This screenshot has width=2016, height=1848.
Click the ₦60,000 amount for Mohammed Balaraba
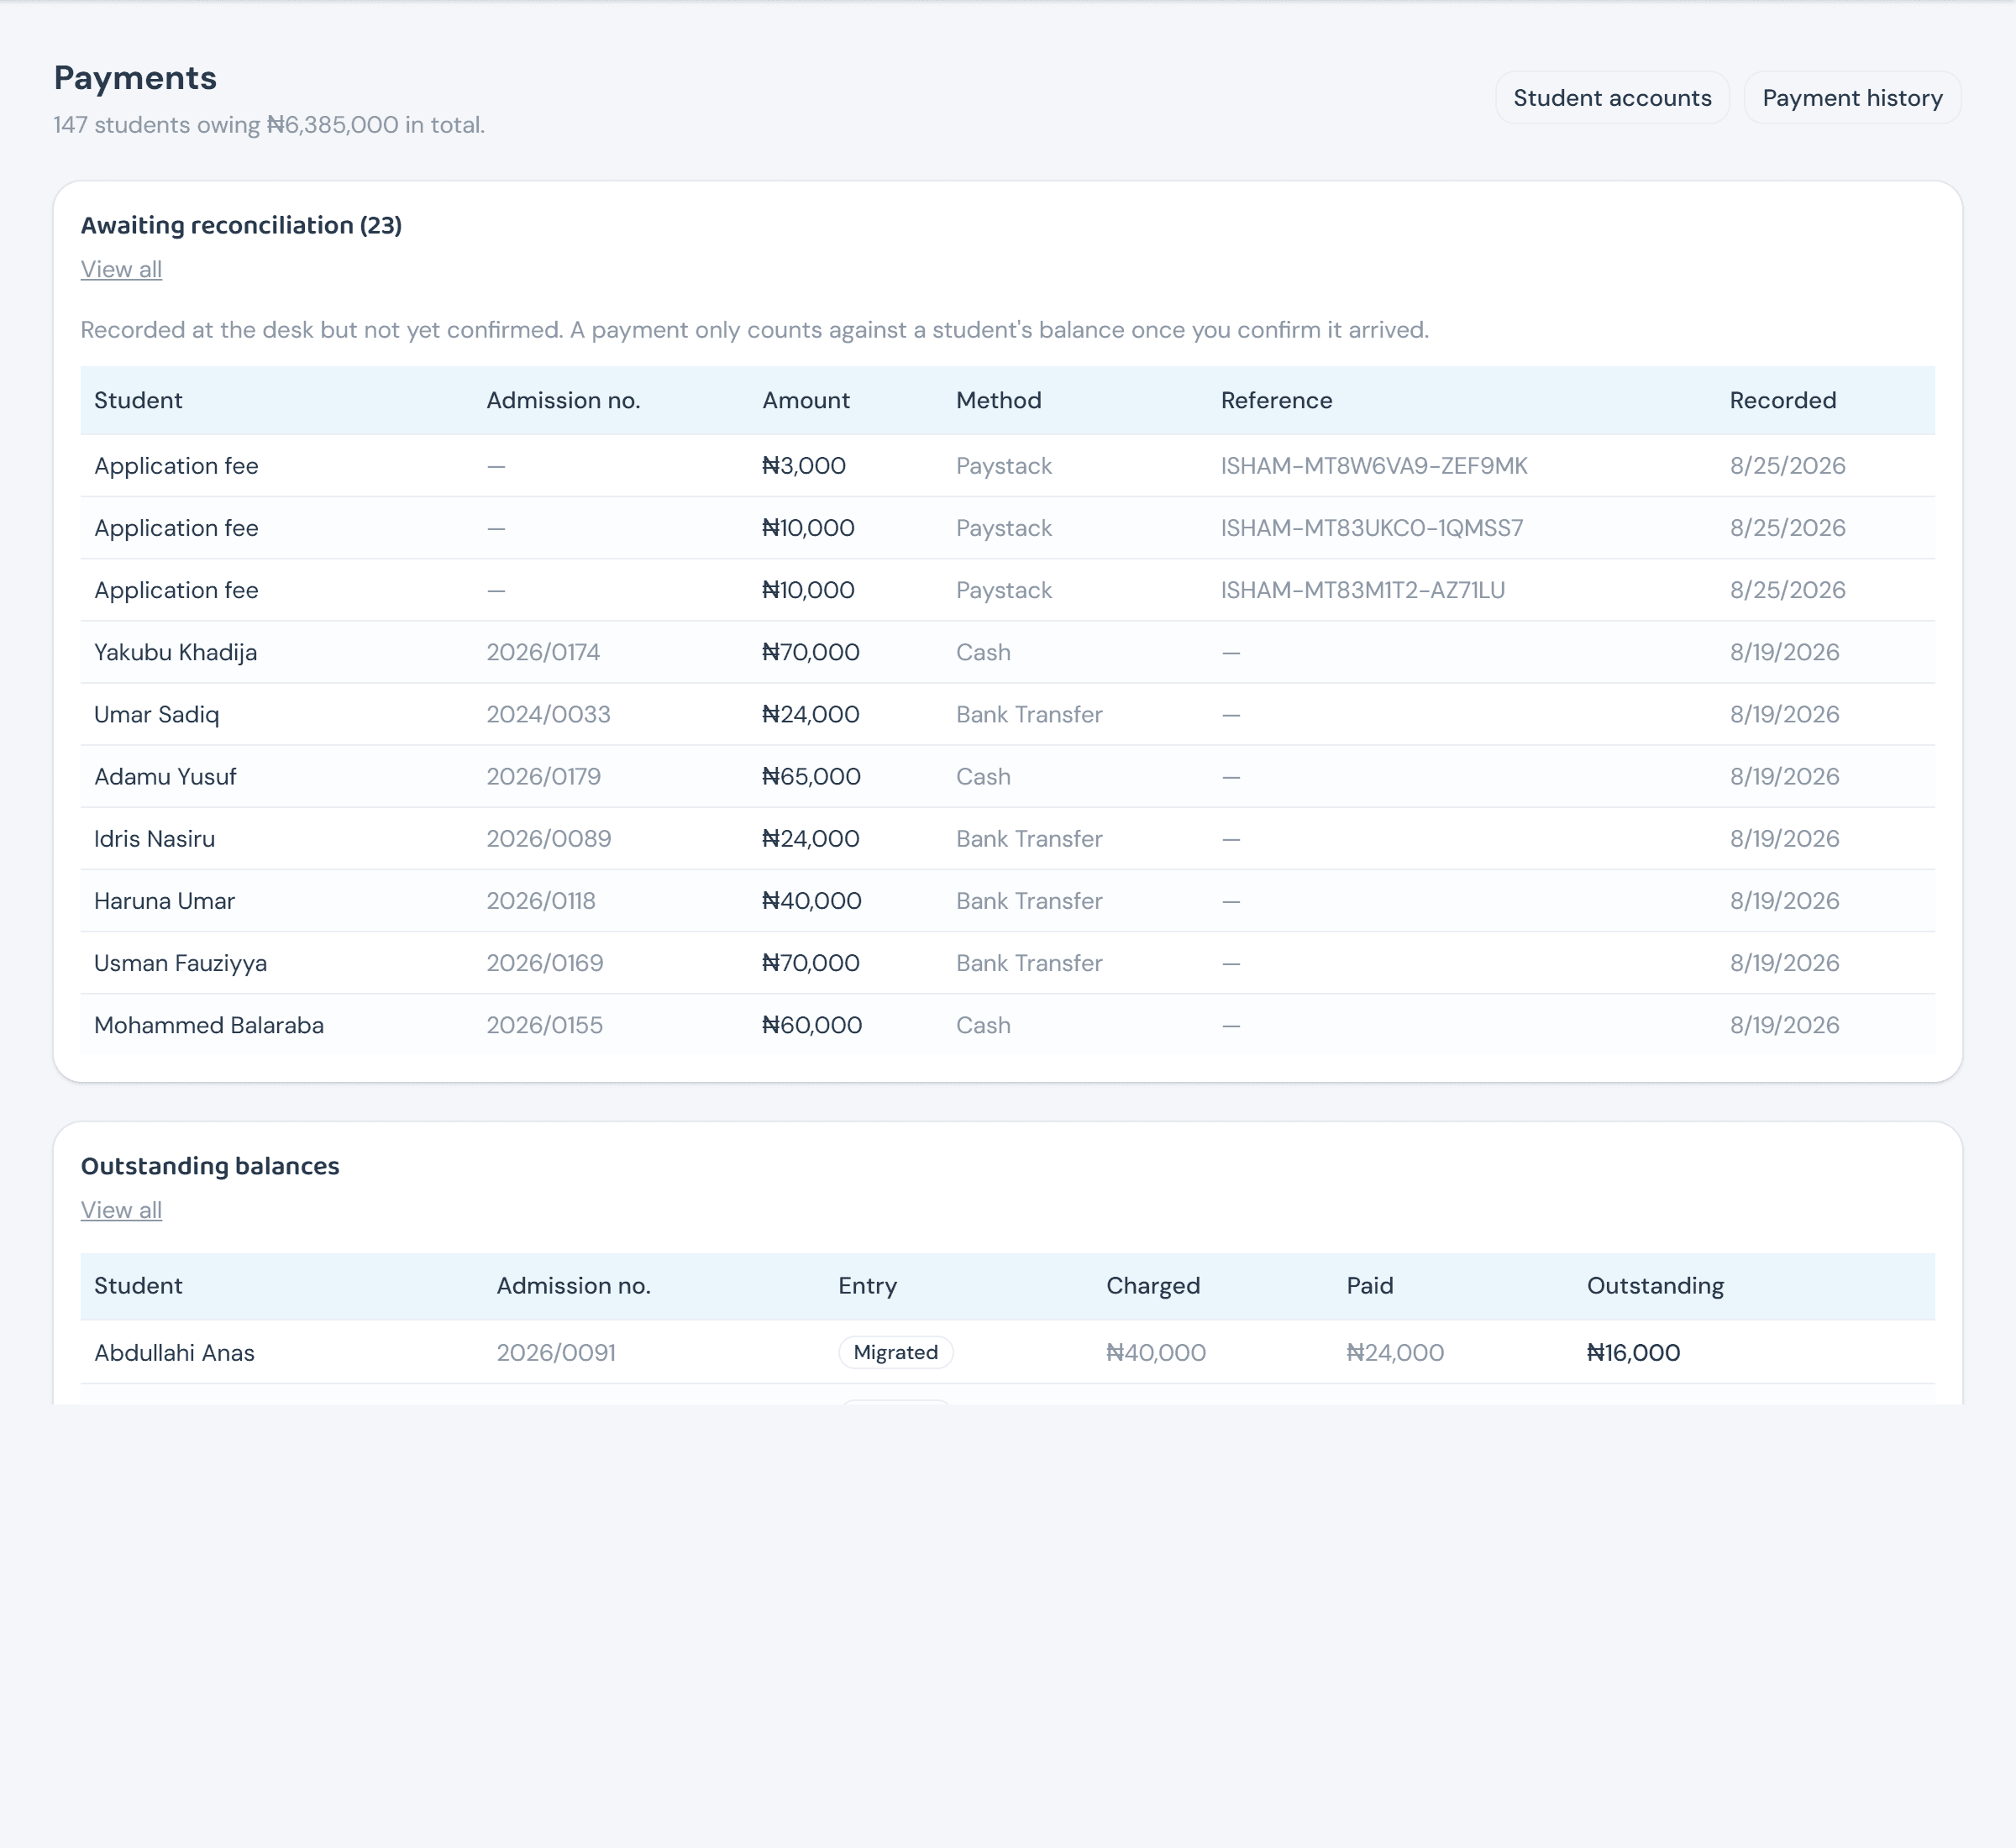(x=812, y=1024)
